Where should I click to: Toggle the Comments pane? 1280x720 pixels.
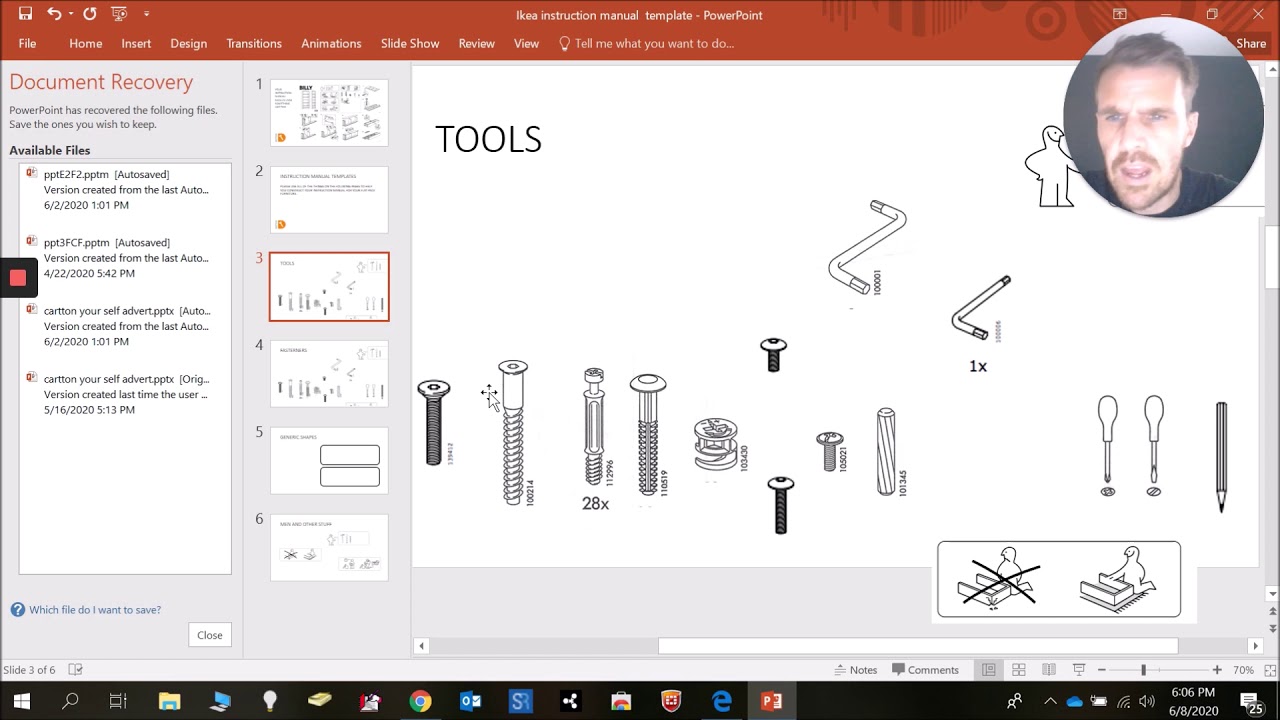click(926, 670)
